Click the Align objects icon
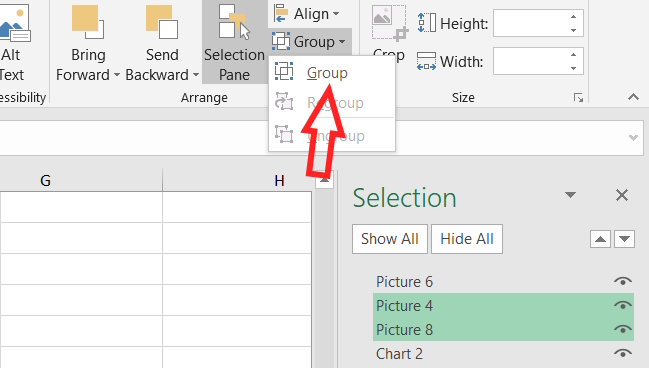 point(281,14)
